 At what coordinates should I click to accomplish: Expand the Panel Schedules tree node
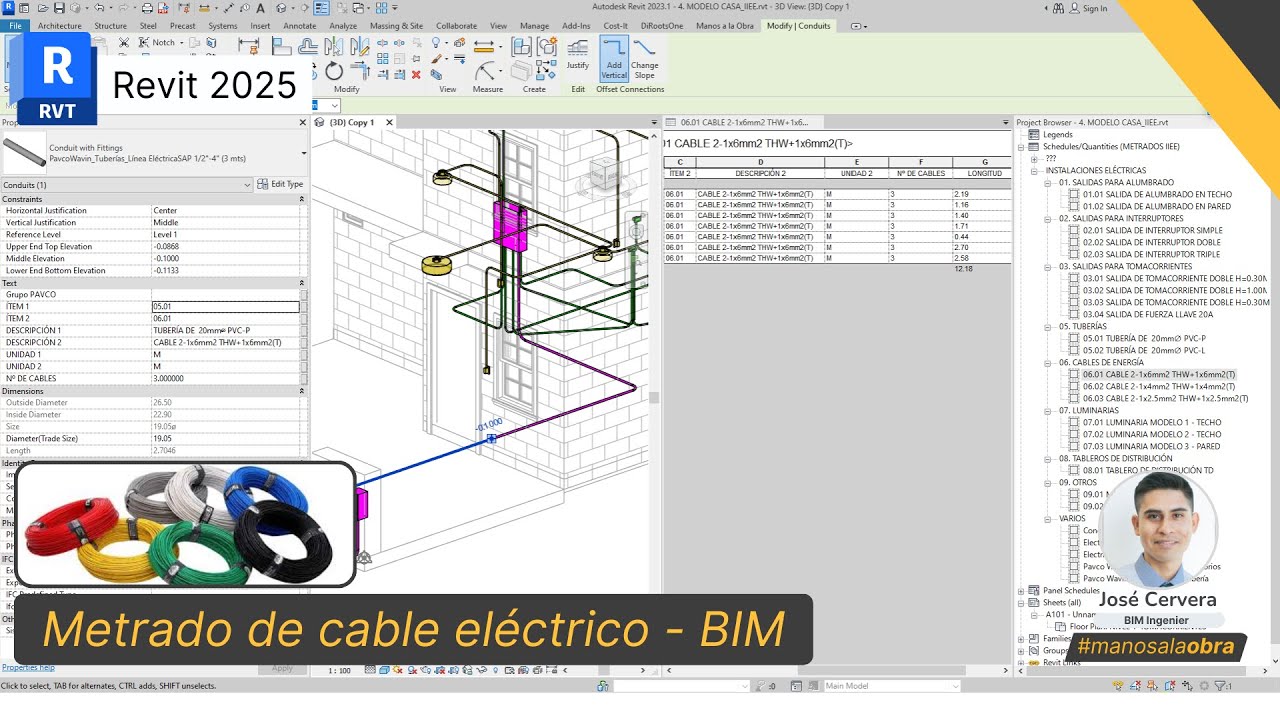pos(1022,591)
